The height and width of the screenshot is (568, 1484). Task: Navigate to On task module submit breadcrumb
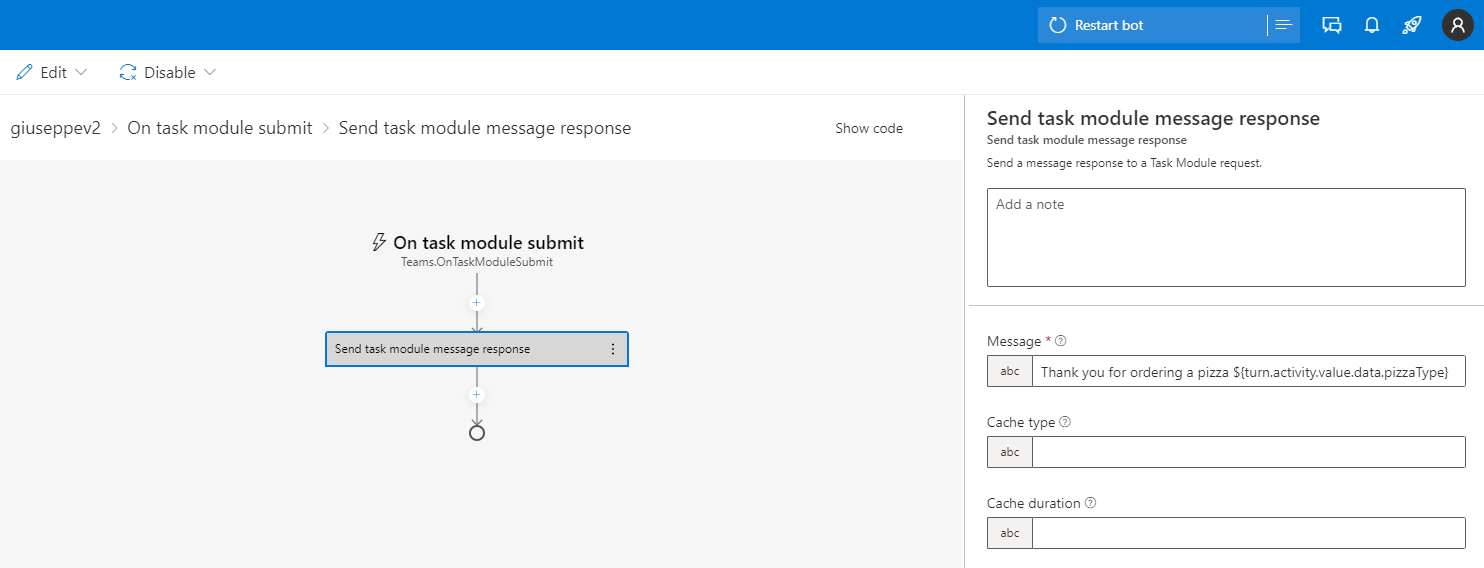click(220, 128)
